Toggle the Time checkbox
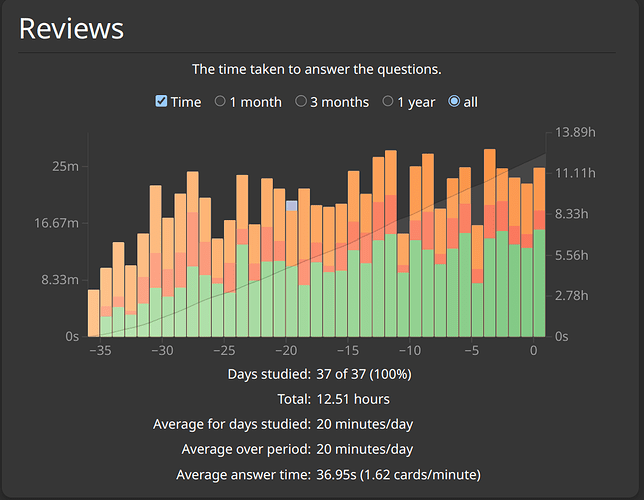Image resolution: width=644 pixels, height=500 pixels. click(x=162, y=102)
